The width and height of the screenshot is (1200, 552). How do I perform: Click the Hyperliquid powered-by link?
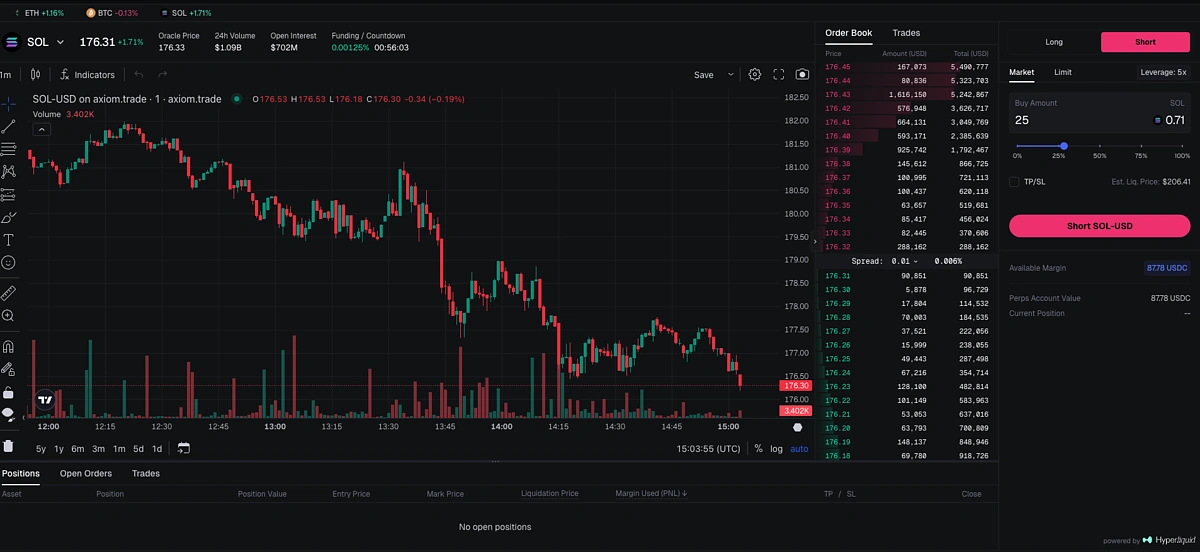1148,540
